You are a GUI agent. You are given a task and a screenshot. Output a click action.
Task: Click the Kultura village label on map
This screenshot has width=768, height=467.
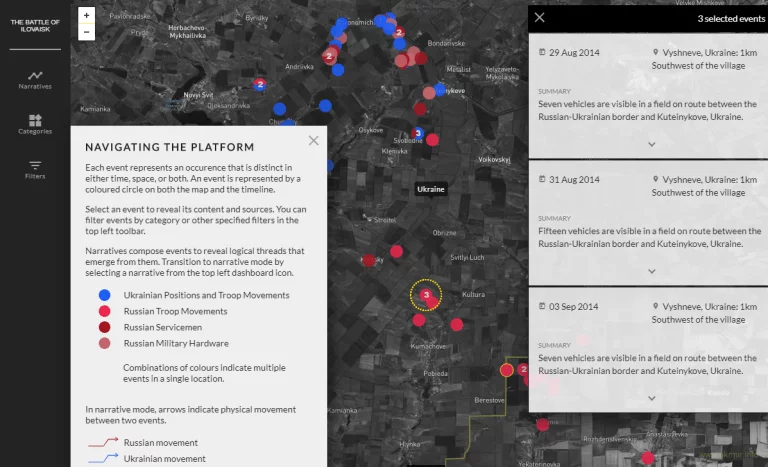473,295
